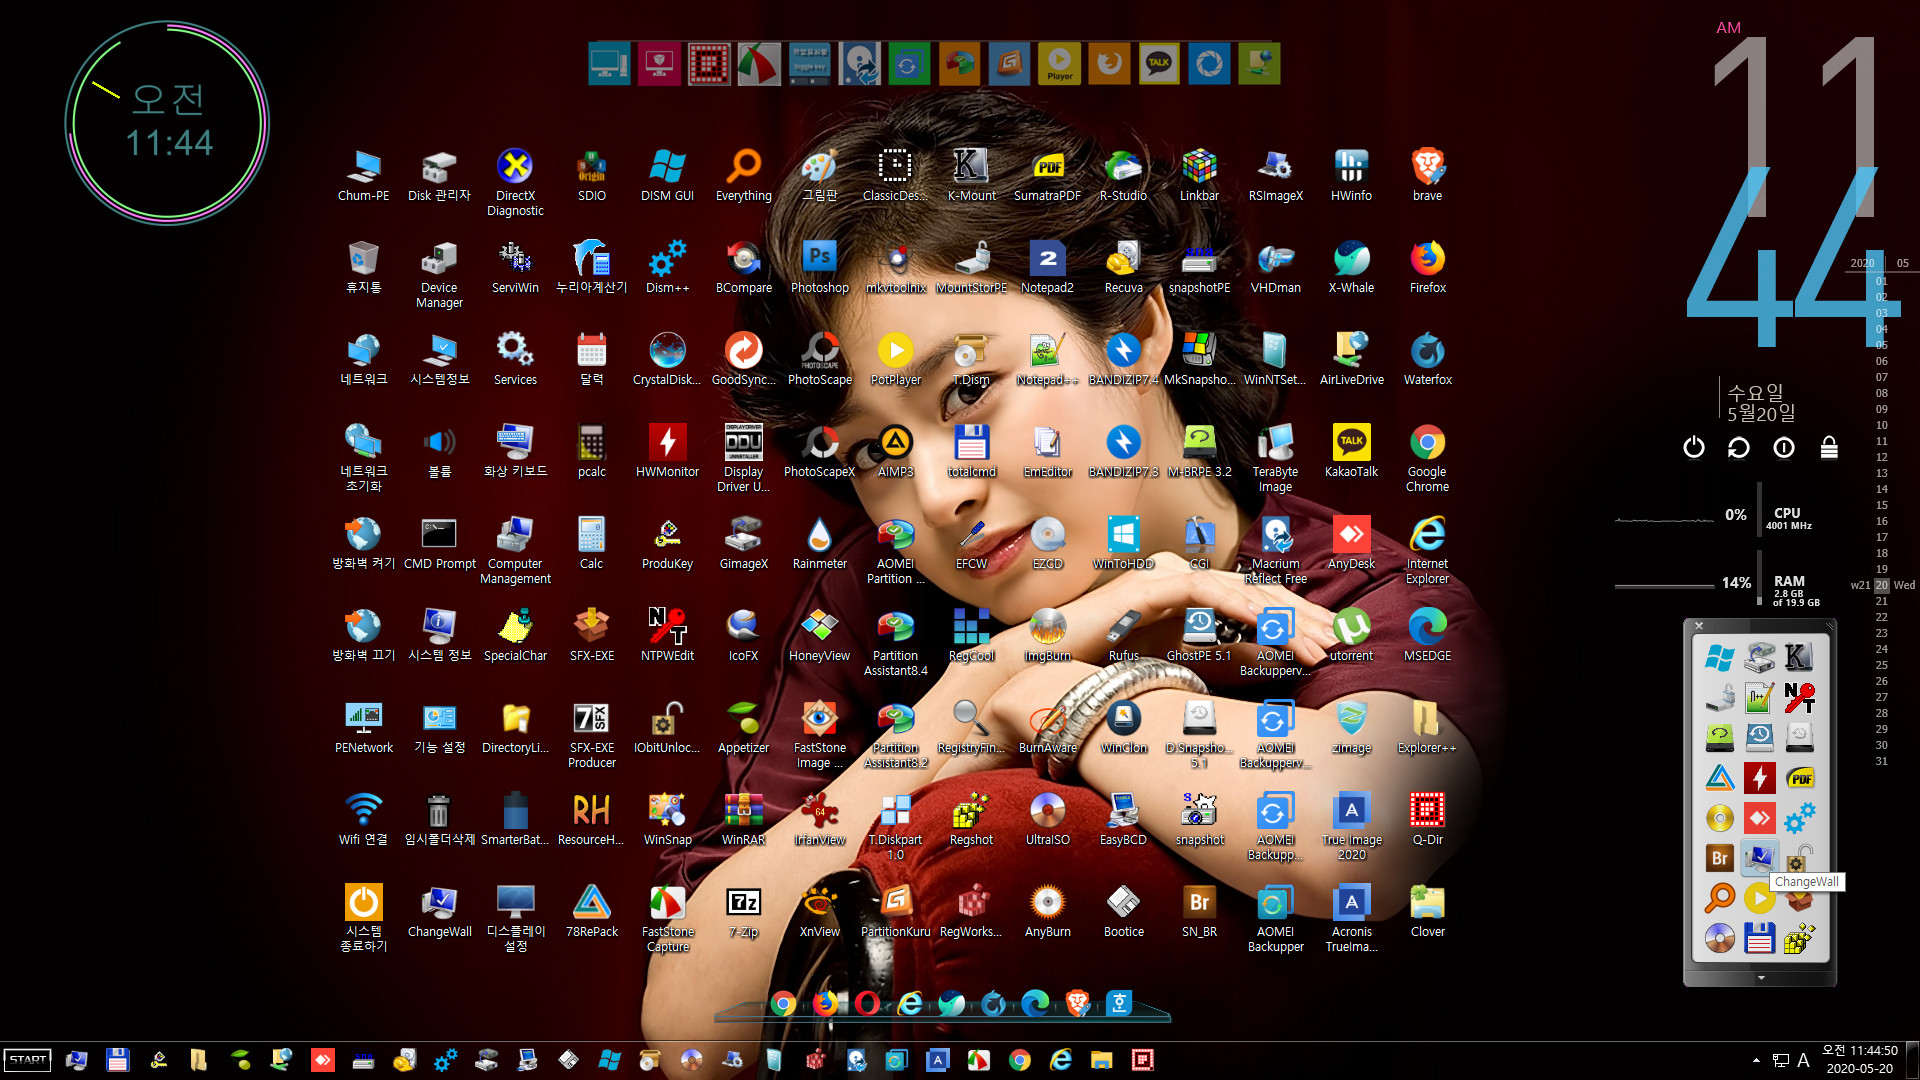
Task: Open Acronis TrueImage desktop icon
Action: tap(1351, 918)
